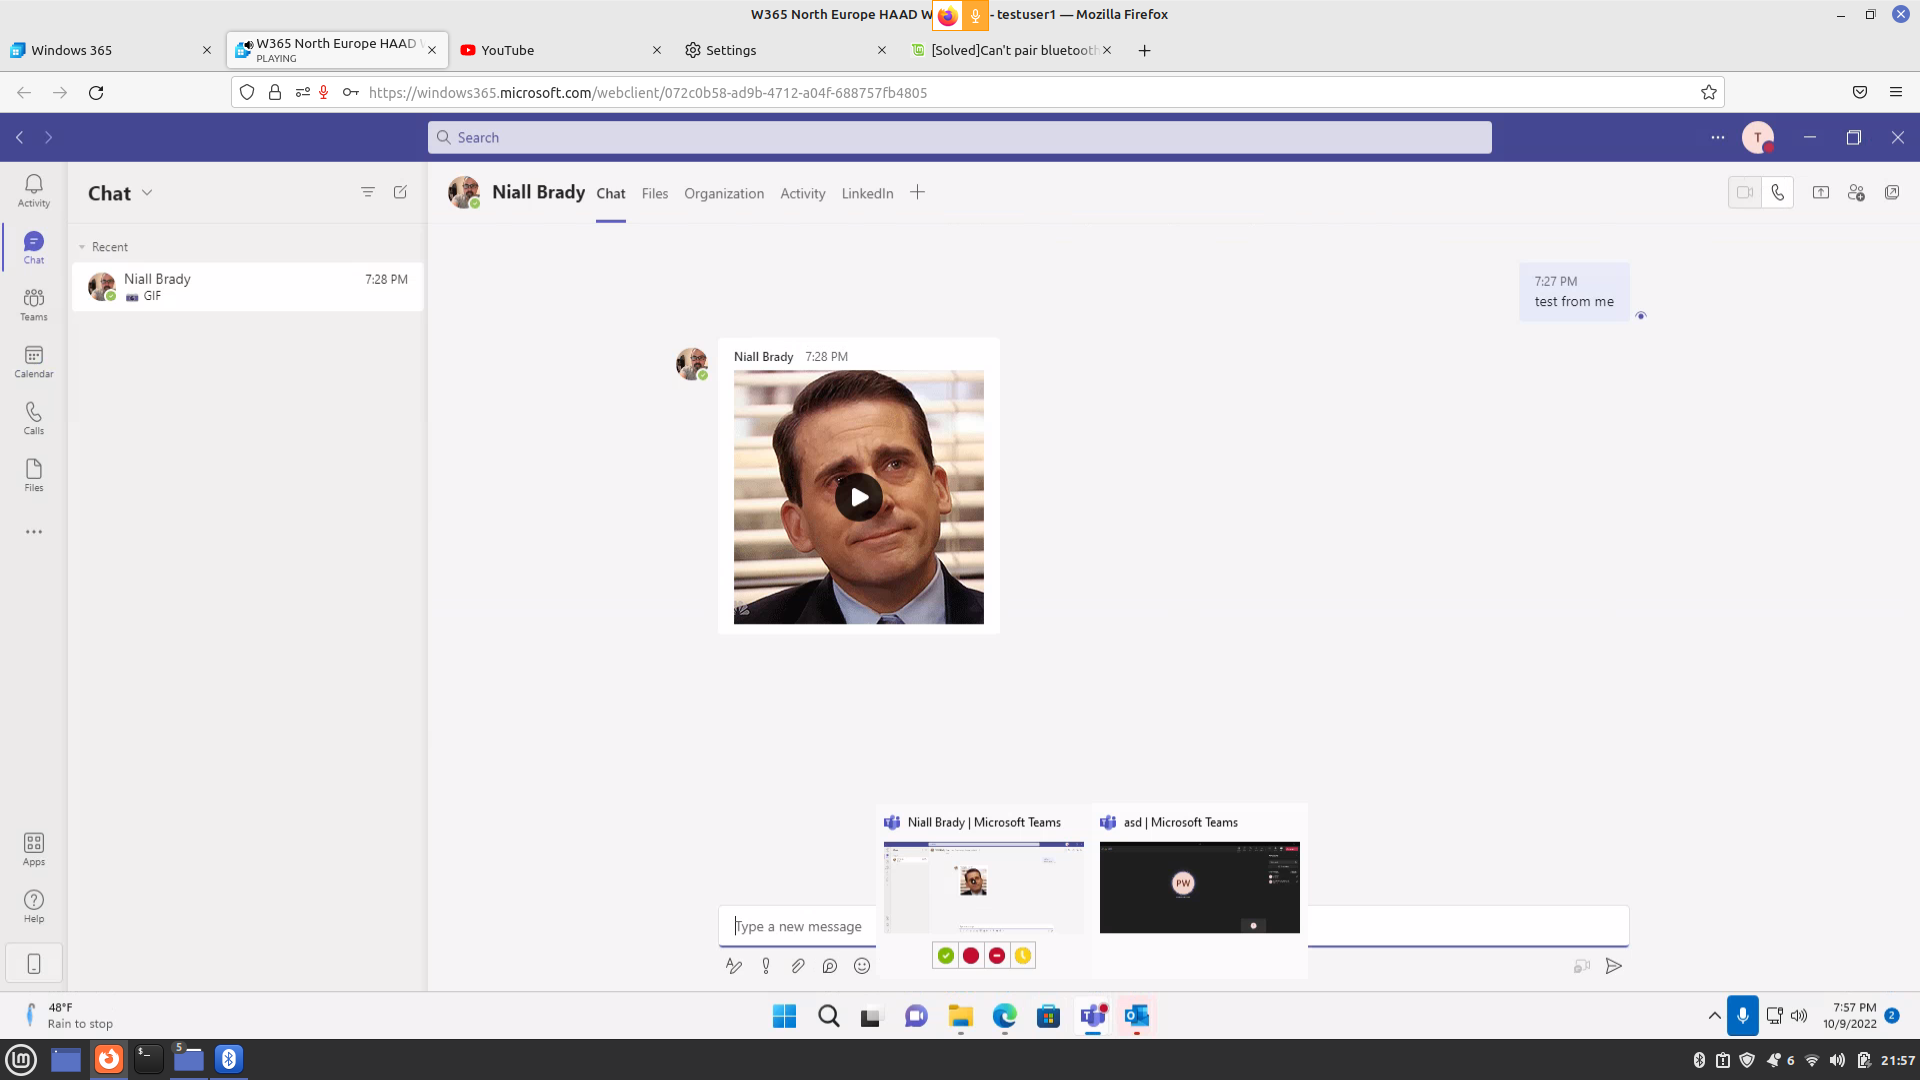Select yellow away status swatch
Screen dimensions: 1920x1080
coord(1022,956)
